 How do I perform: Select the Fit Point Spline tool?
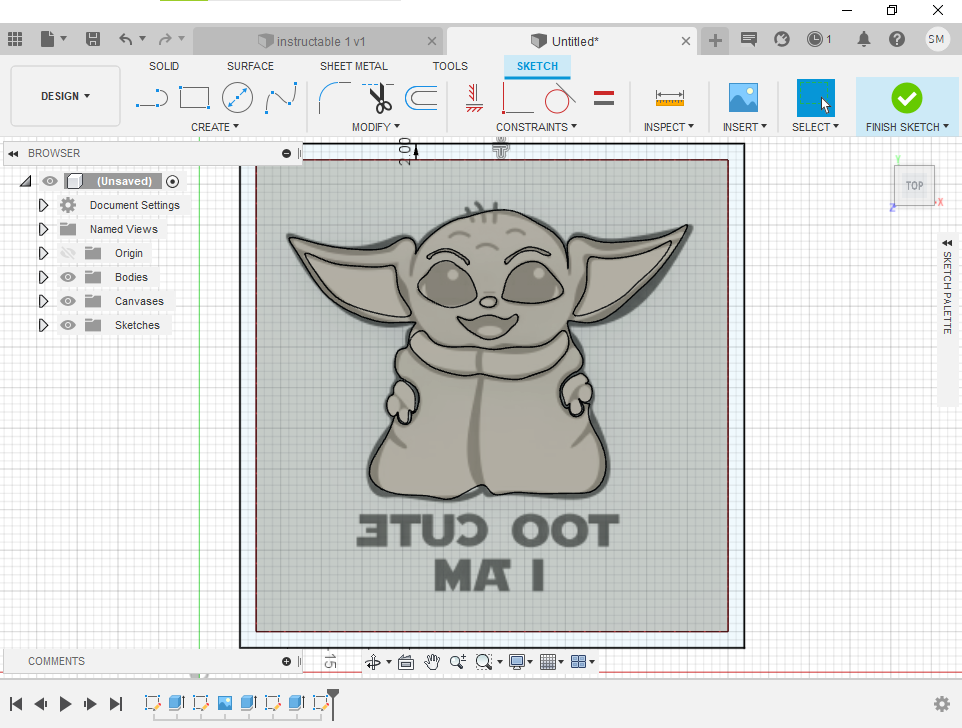[281, 98]
